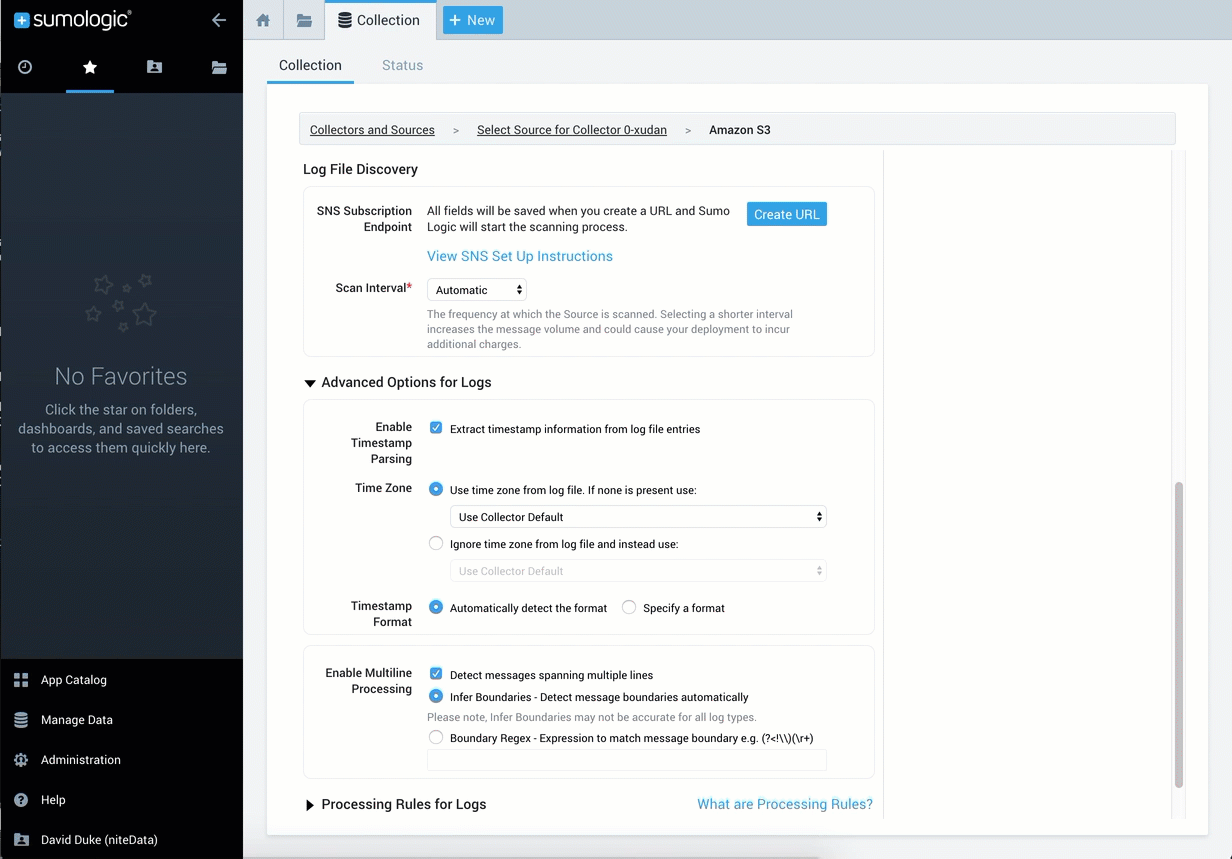The image size is (1232, 859).
Task: Click the Create URL button
Action: tap(786, 214)
